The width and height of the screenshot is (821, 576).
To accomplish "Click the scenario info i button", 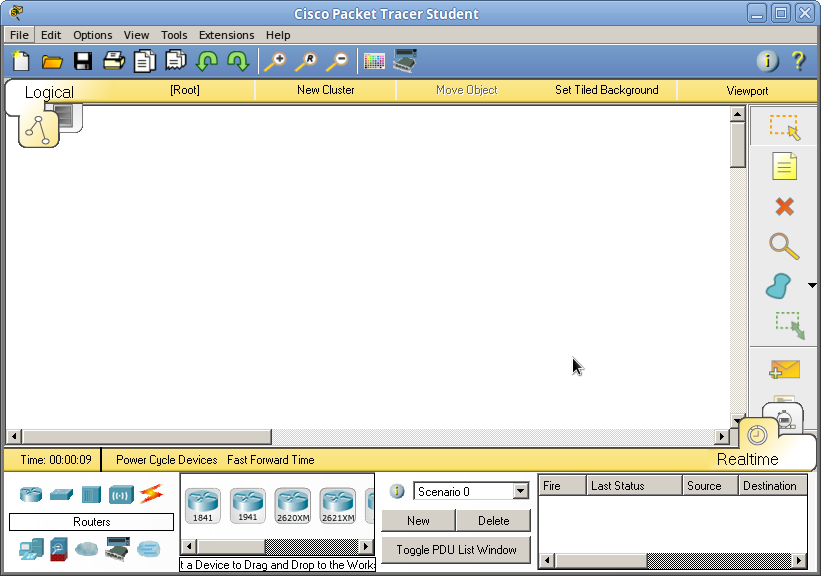I will tap(397, 491).
